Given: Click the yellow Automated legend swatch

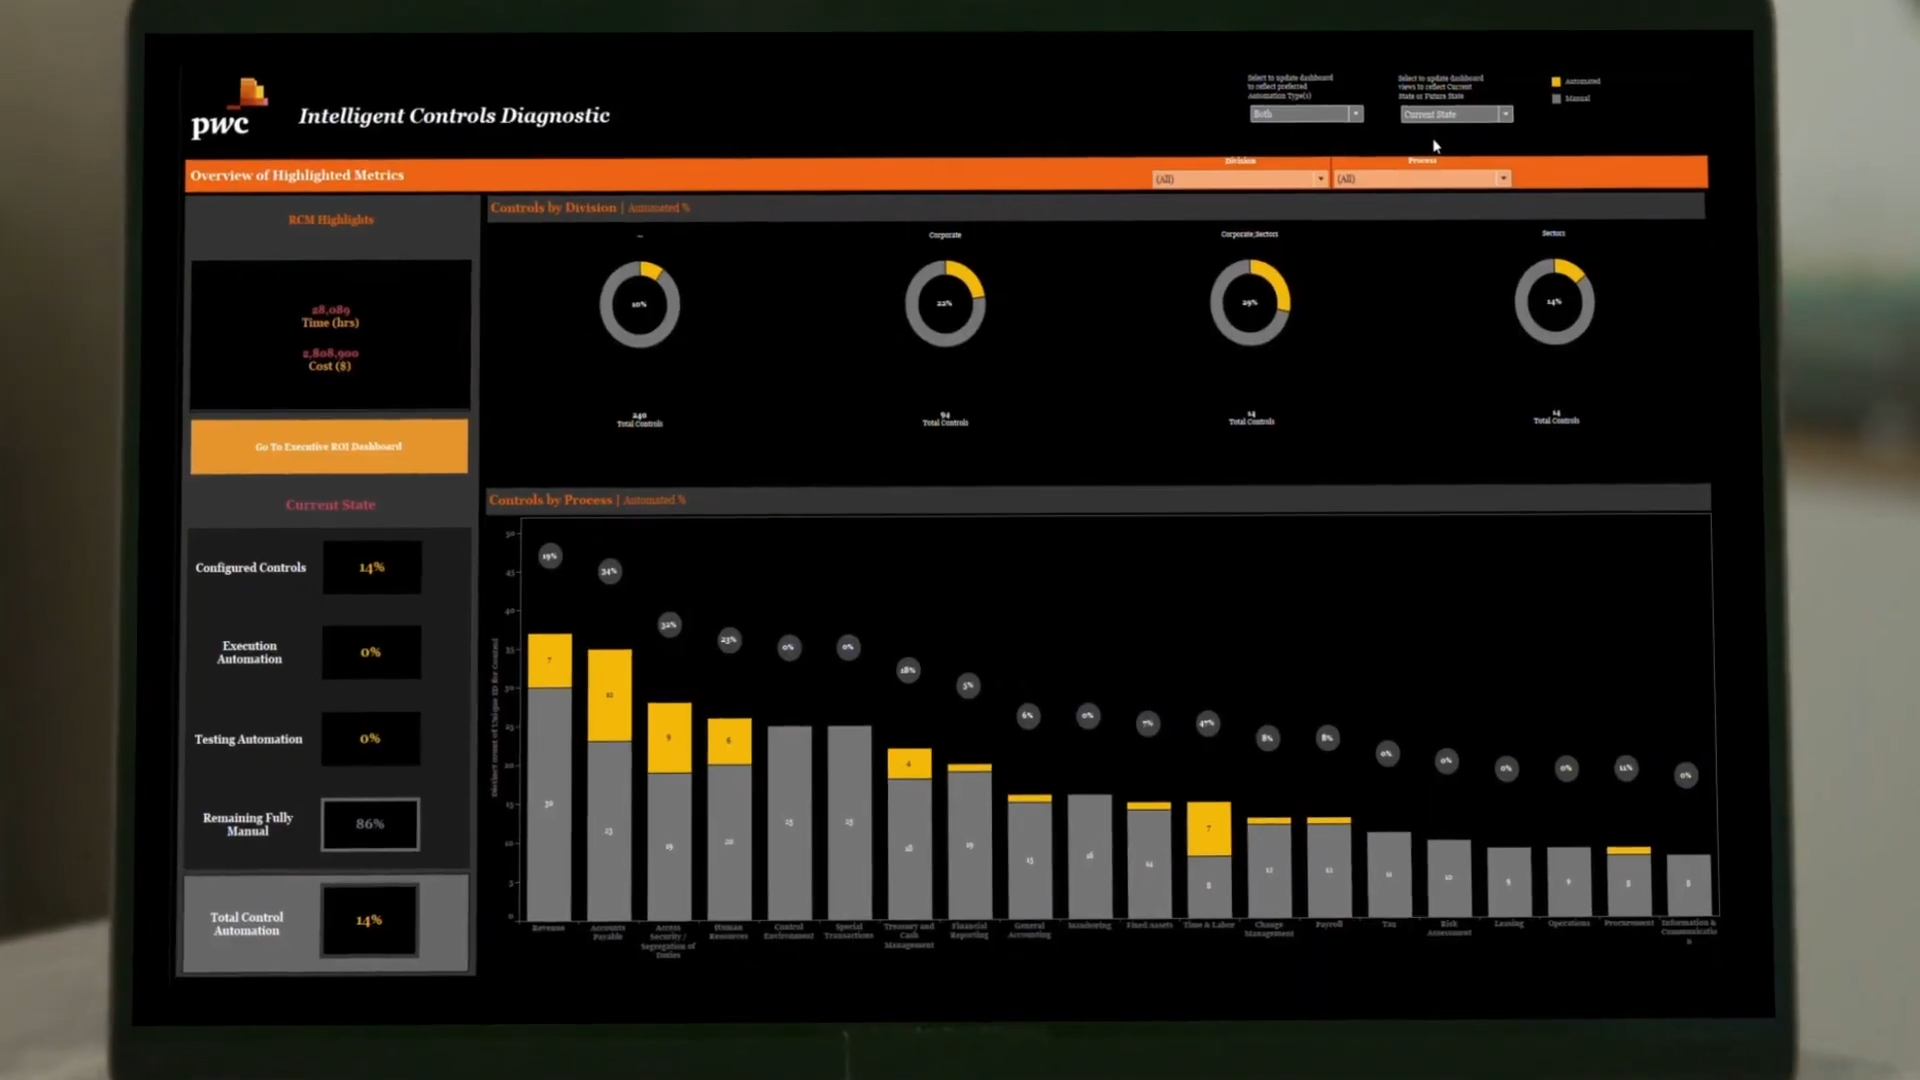Looking at the screenshot, I should (1556, 82).
